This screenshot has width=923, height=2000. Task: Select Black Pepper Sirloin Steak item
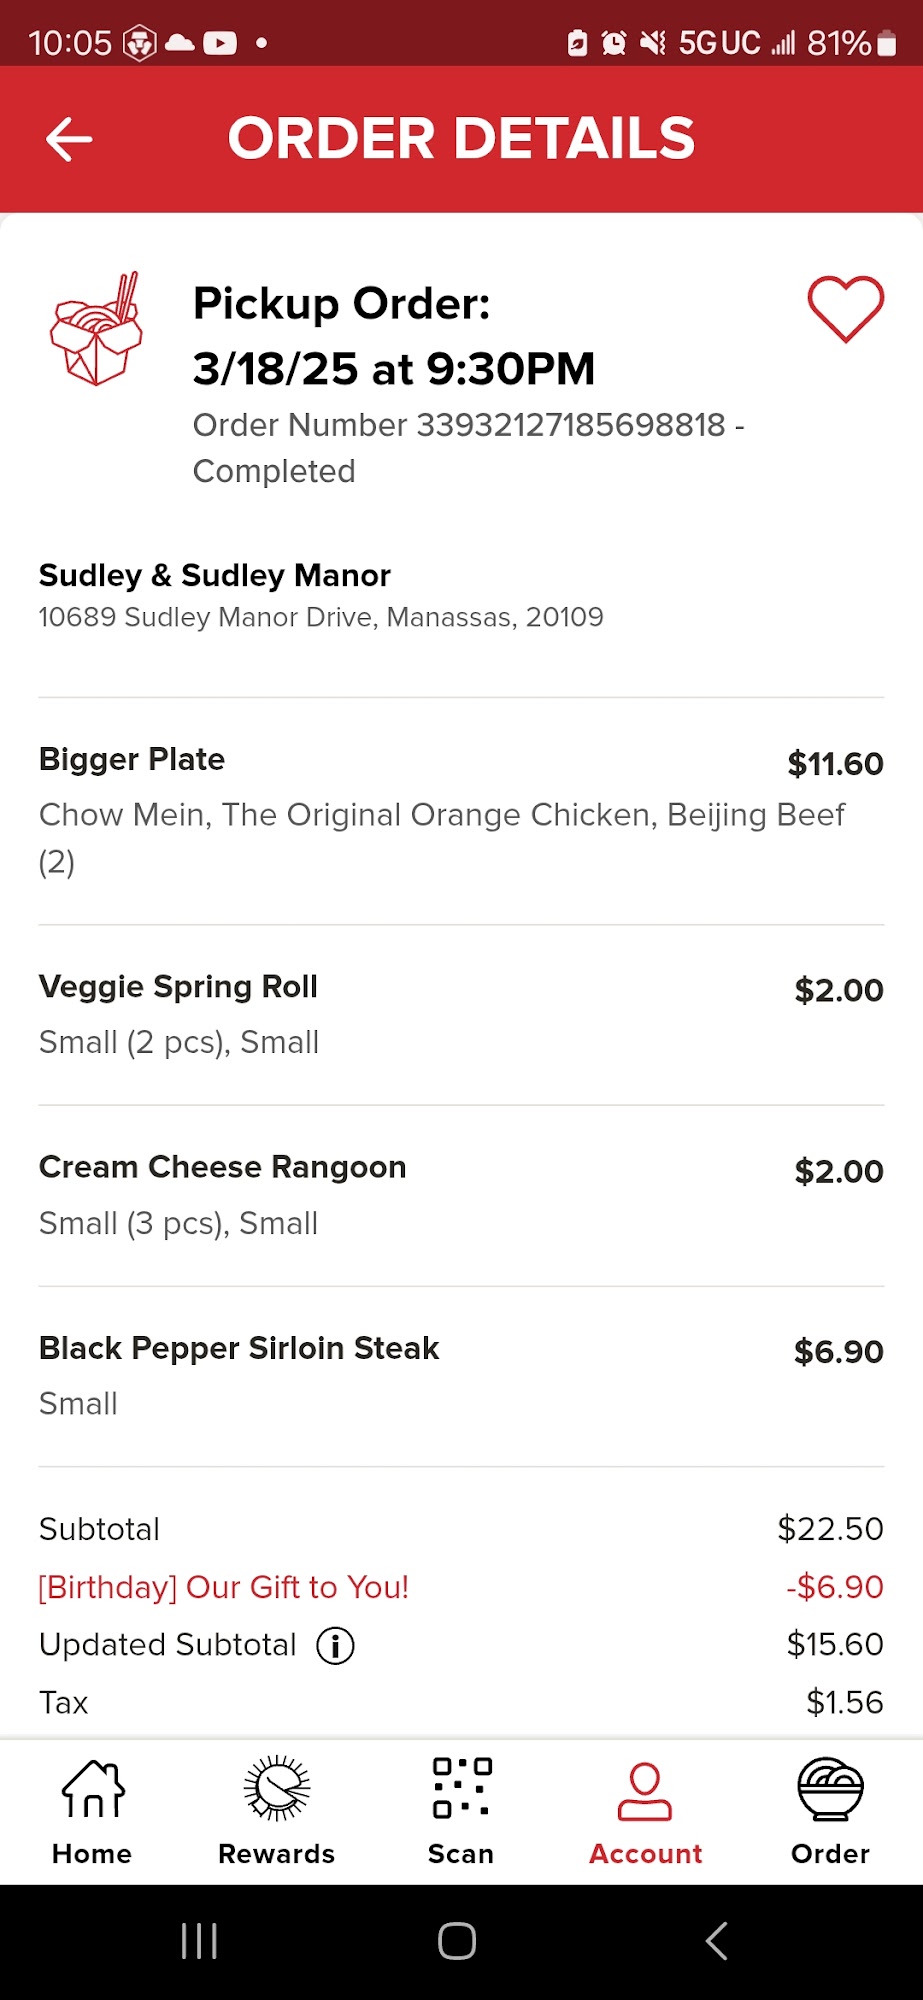click(239, 1348)
